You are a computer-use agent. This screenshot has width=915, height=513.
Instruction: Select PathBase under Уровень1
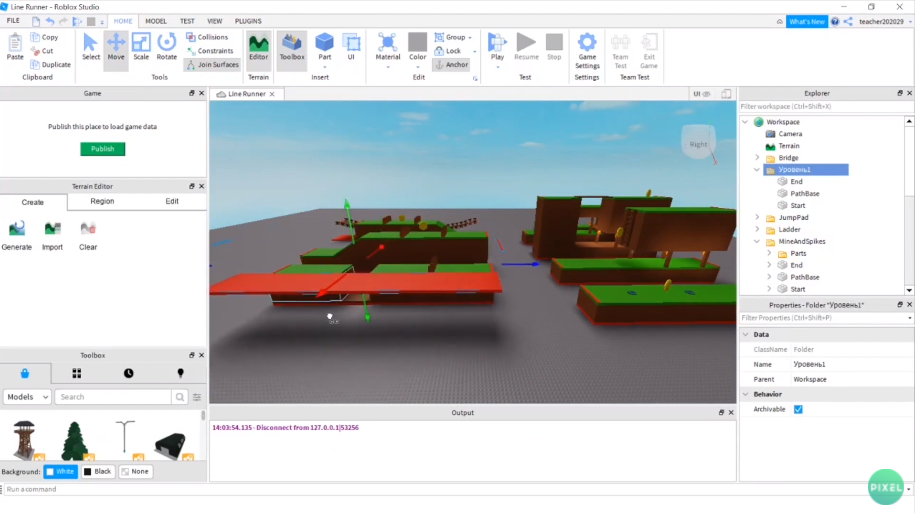[x=805, y=193]
